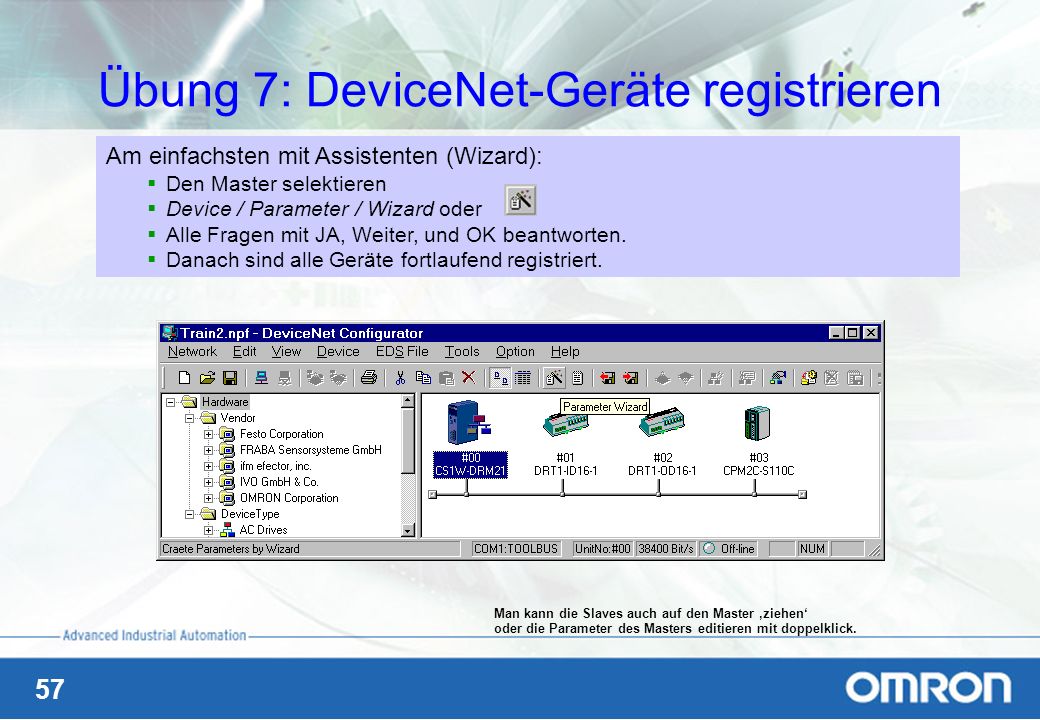Save the network with the floppy icon
The height and width of the screenshot is (720, 1040).
coord(230,378)
